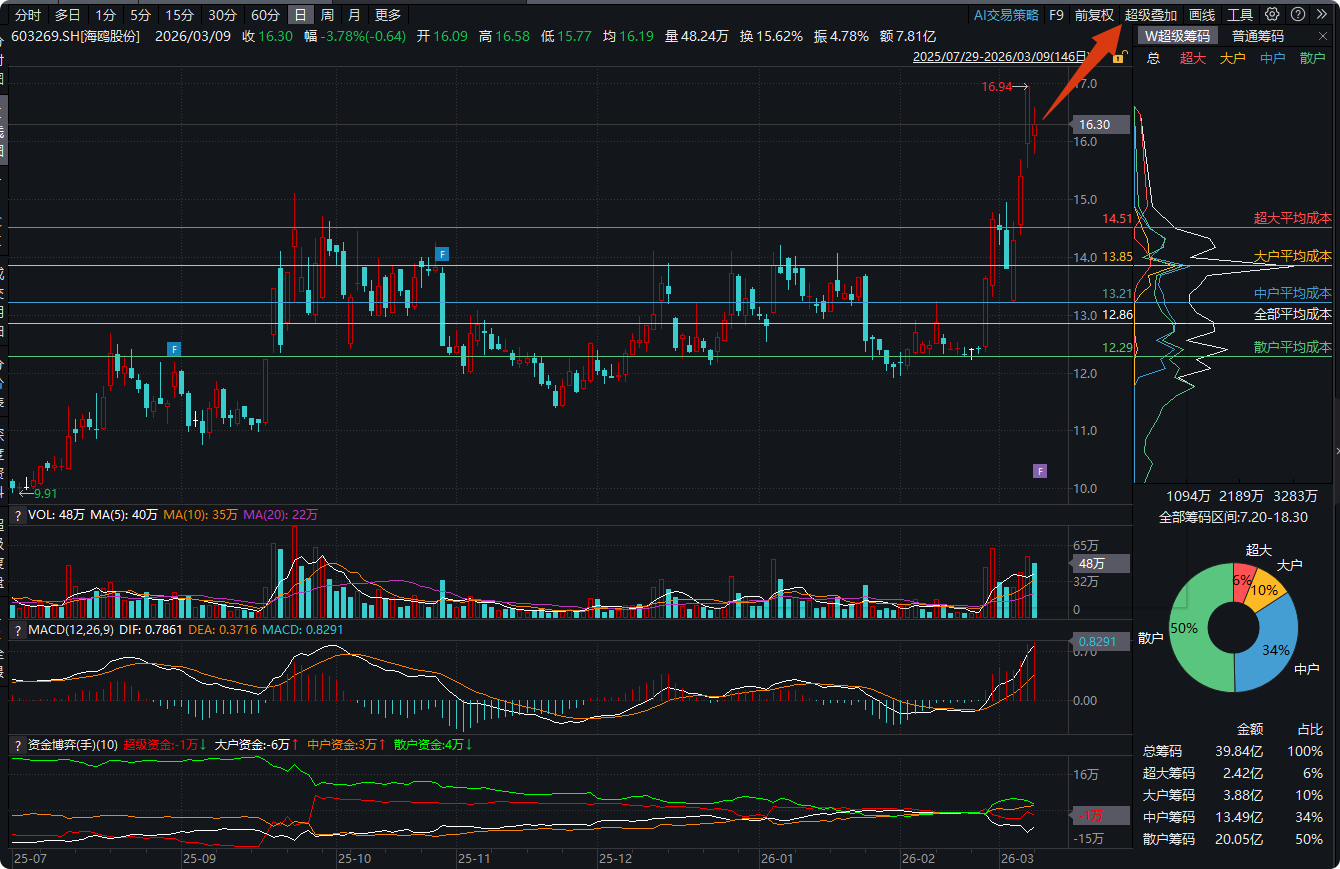Switch to W超级筹码 tab

[1177, 36]
